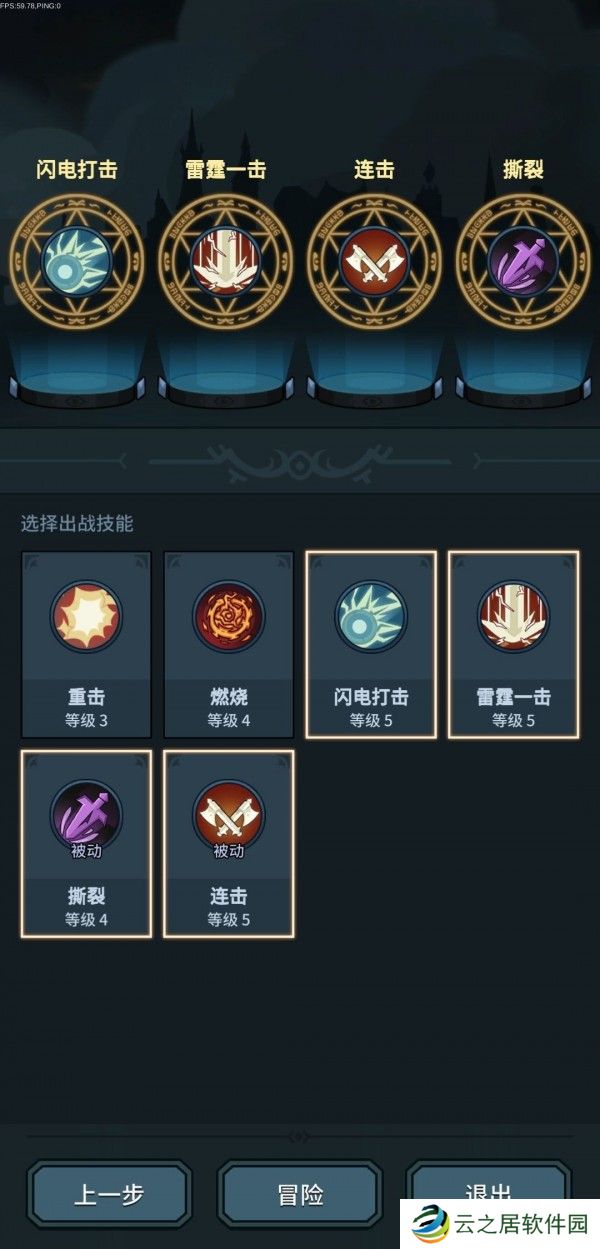The height and width of the screenshot is (1249, 600).
Task: Click the 闪电打击 icon in the grid
Action: (x=371, y=617)
